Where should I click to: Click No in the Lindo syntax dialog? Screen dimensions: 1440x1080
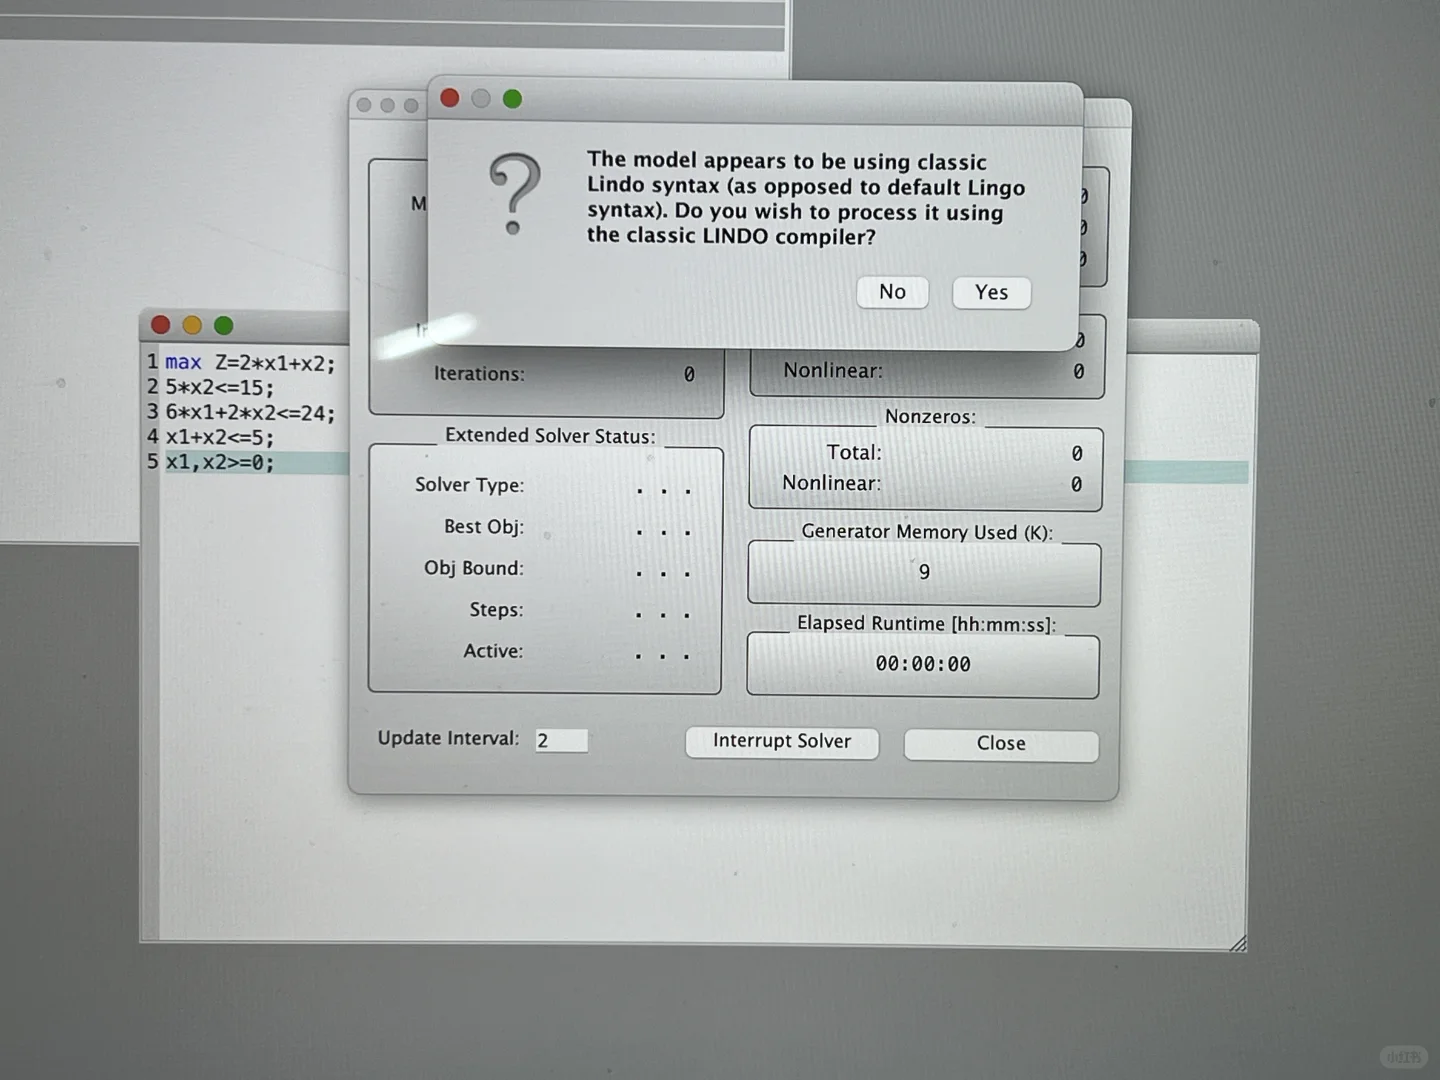[892, 291]
